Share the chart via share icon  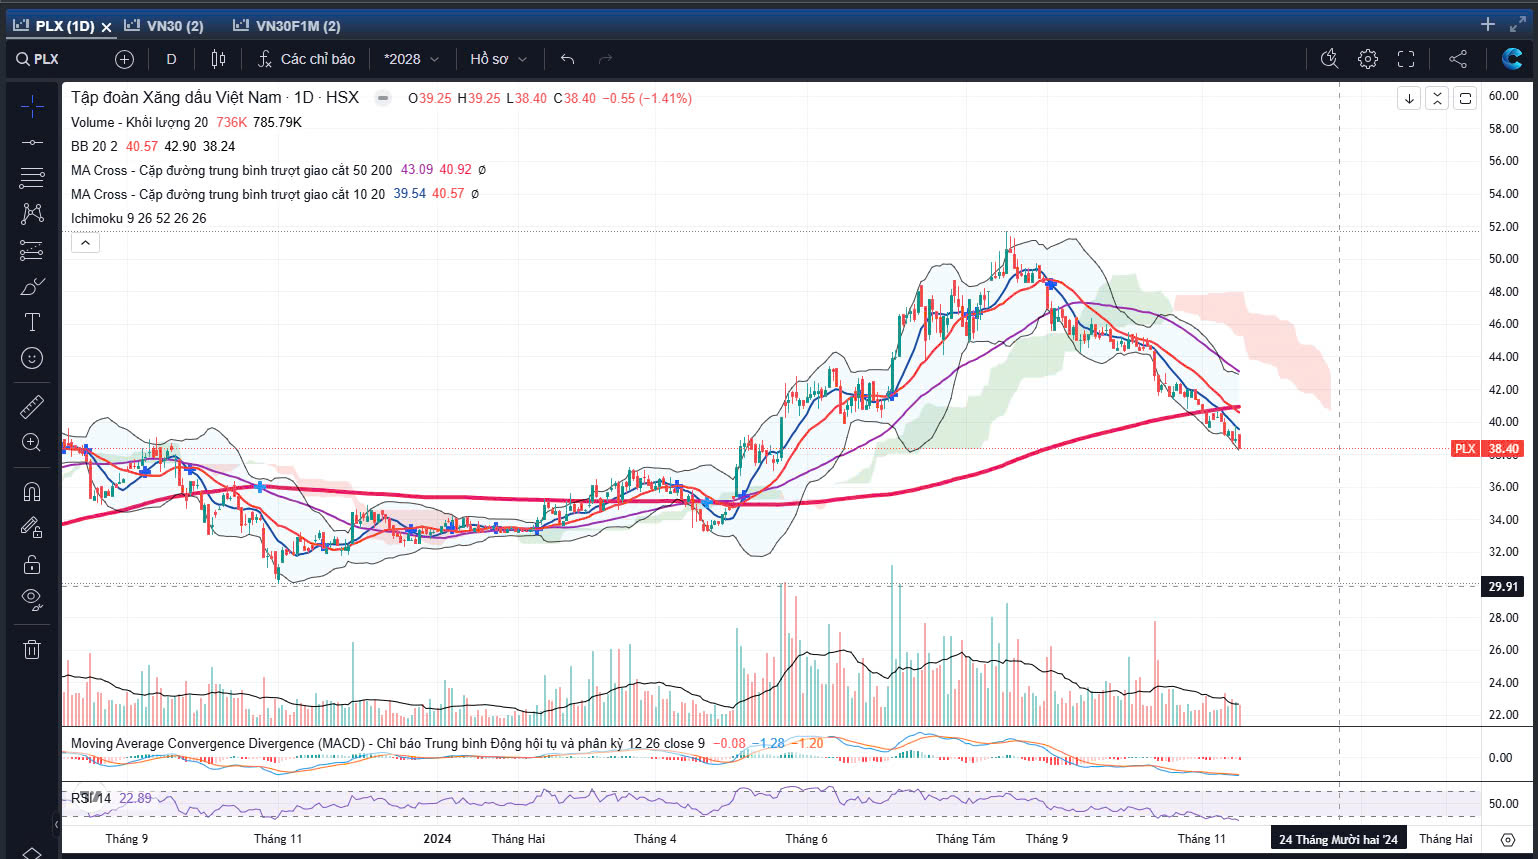click(1458, 59)
